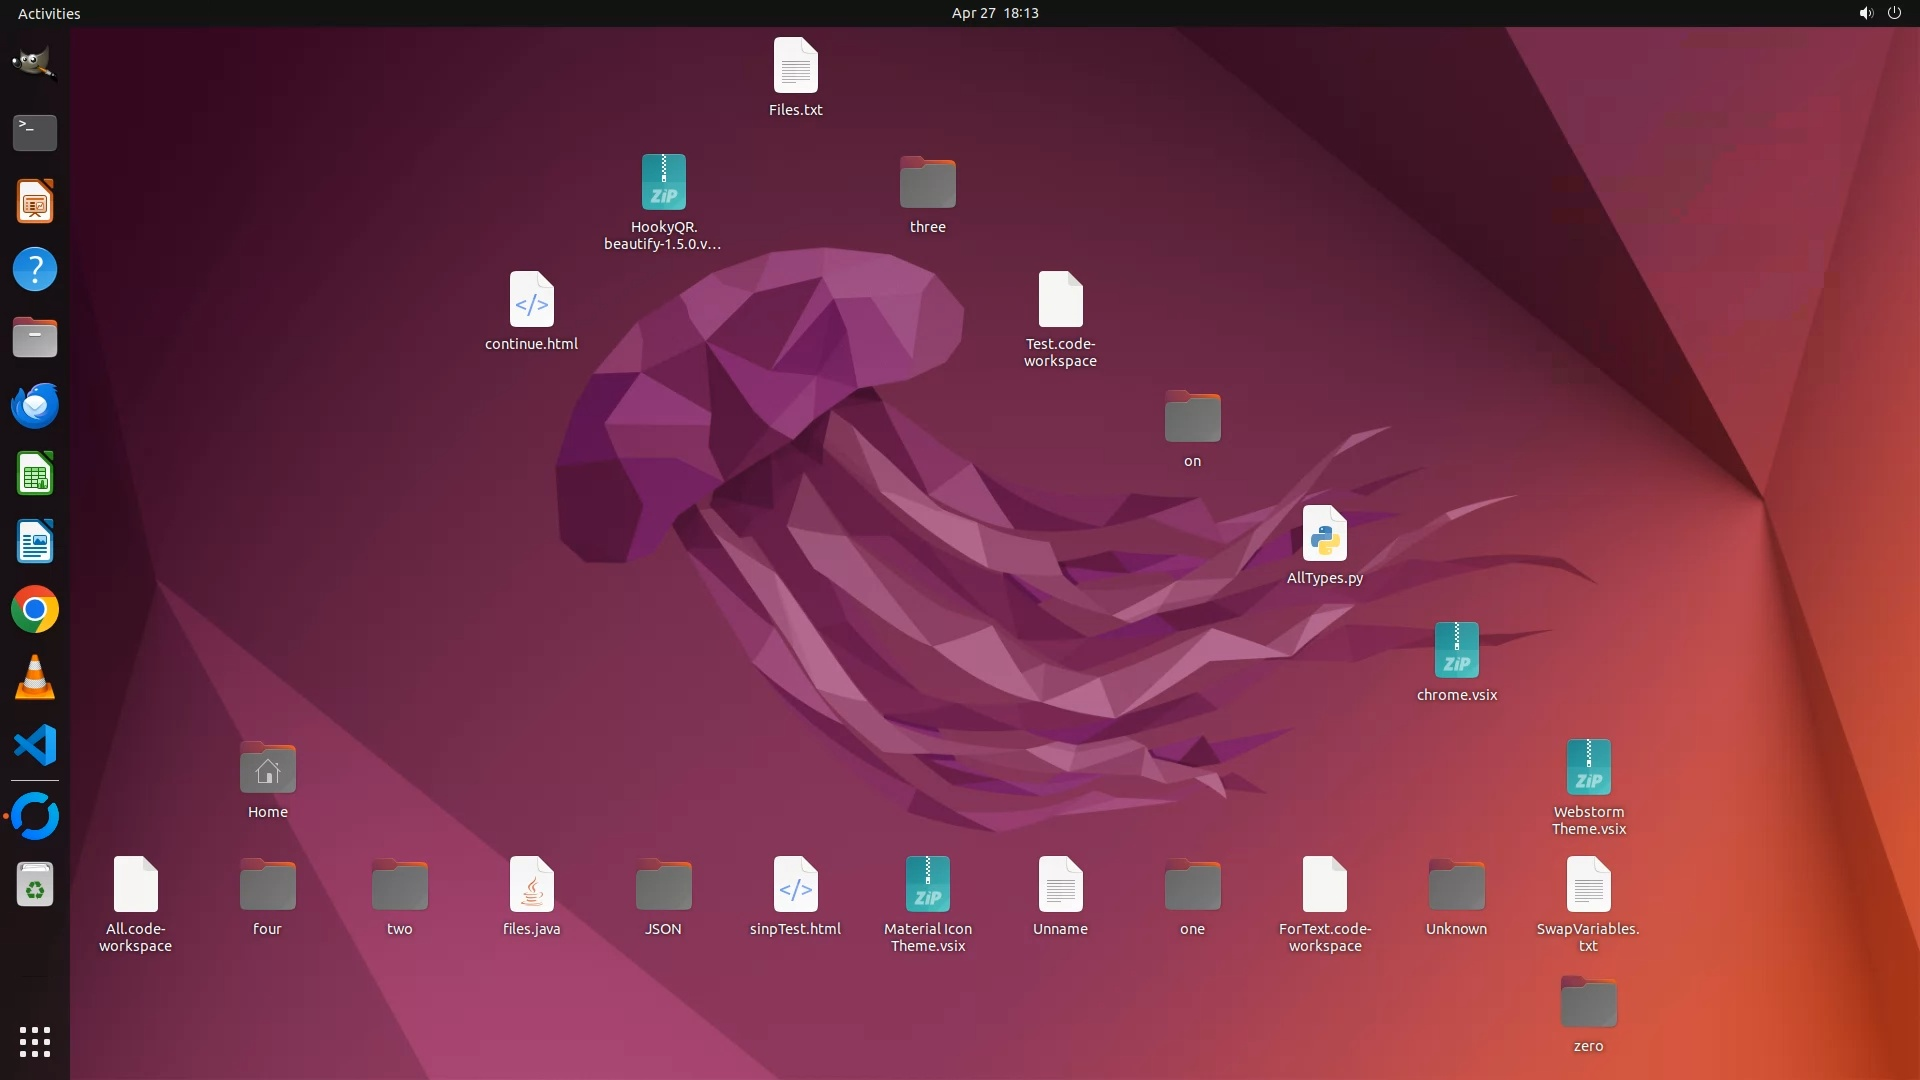The height and width of the screenshot is (1080, 1920).
Task: Open Trash in the dock
Action: [34, 886]
